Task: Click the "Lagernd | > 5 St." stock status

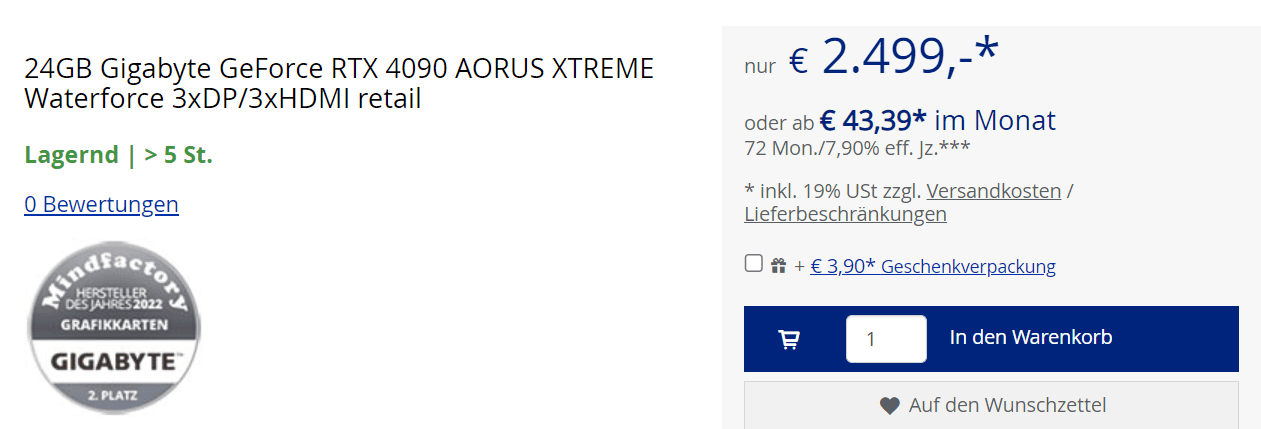Action: (118, 156)
